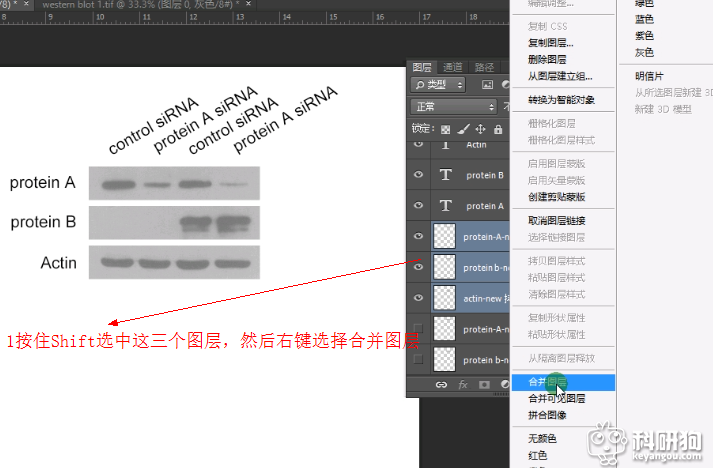This screenshot has height=468, width=713.
Task: Hide the protein B text layer
Action: point(419,175)
